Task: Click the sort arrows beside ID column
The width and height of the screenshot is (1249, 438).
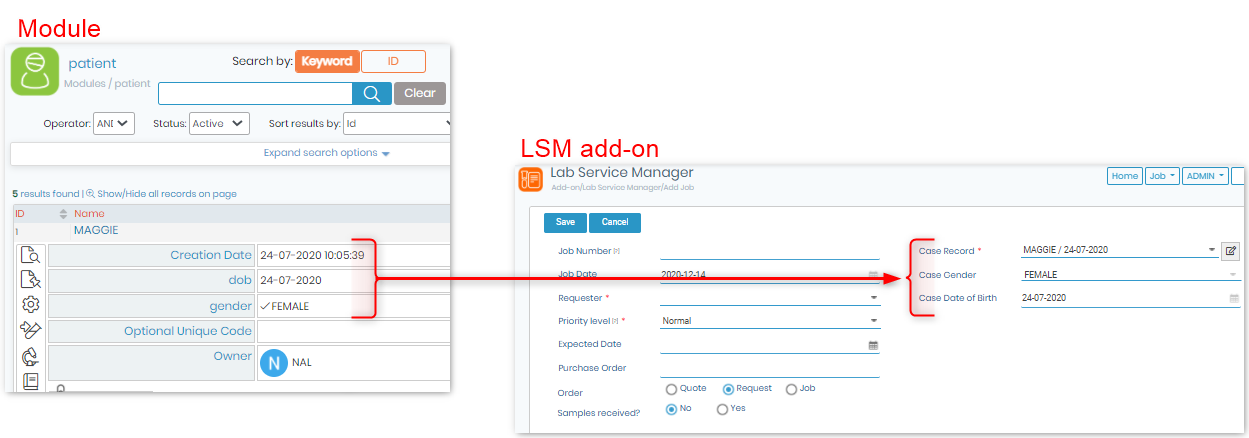Action: (64, 214)
